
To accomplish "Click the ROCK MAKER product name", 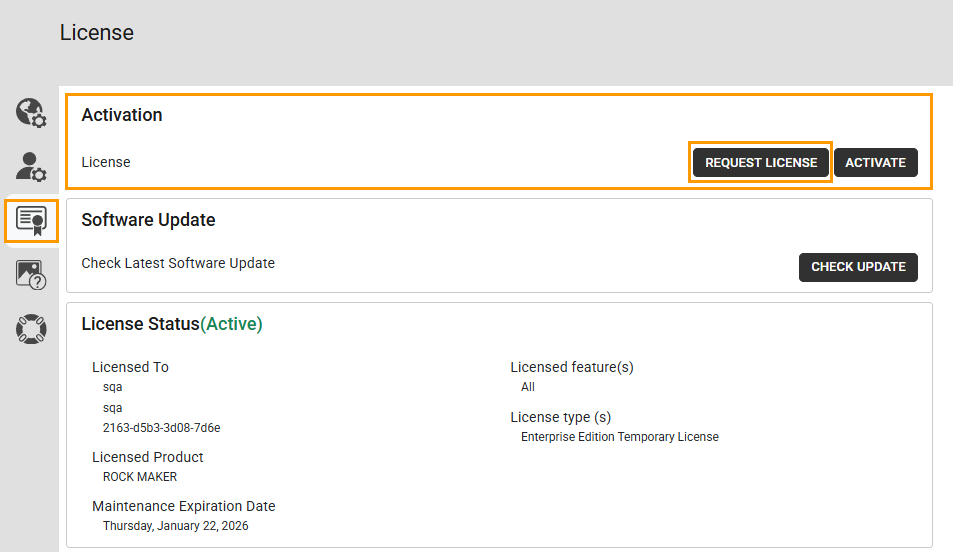I will [x=140, y=477].
